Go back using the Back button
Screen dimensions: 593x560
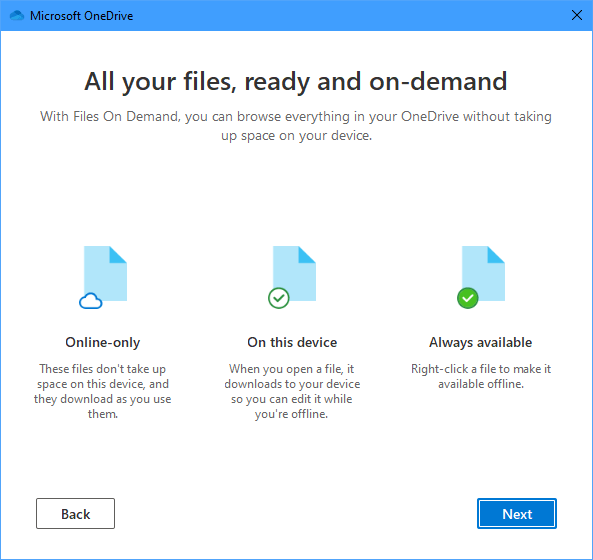pyautogui.click(x=75, y=513)
